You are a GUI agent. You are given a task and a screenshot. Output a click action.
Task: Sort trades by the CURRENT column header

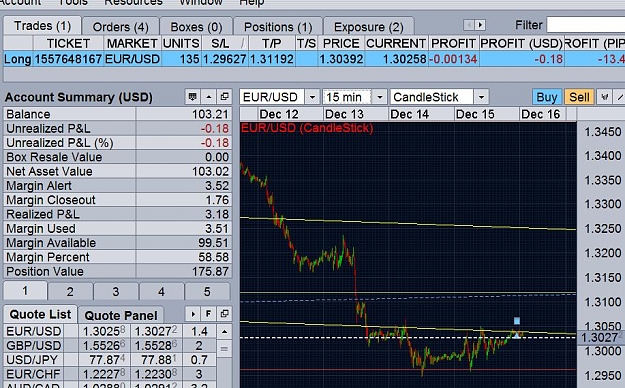pos(396,43)
